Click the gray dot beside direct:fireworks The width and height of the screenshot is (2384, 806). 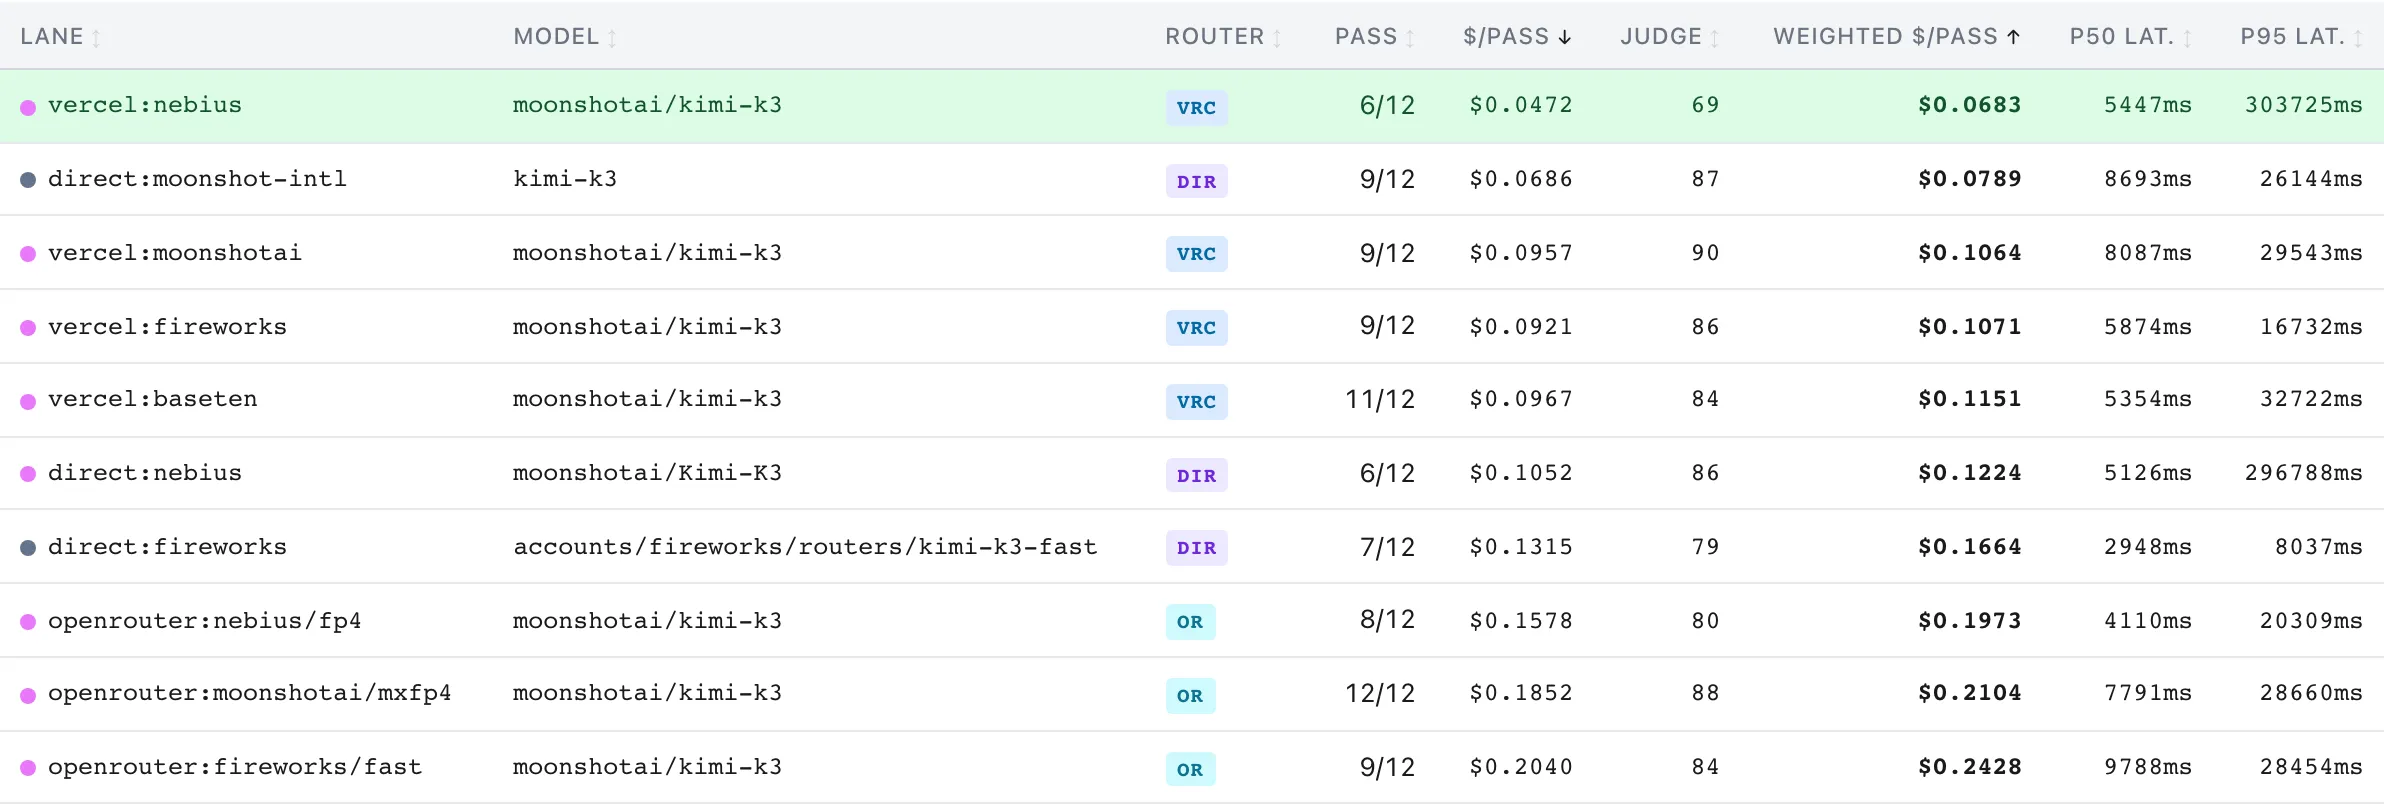pyautogui.click(x=28, y=548)
